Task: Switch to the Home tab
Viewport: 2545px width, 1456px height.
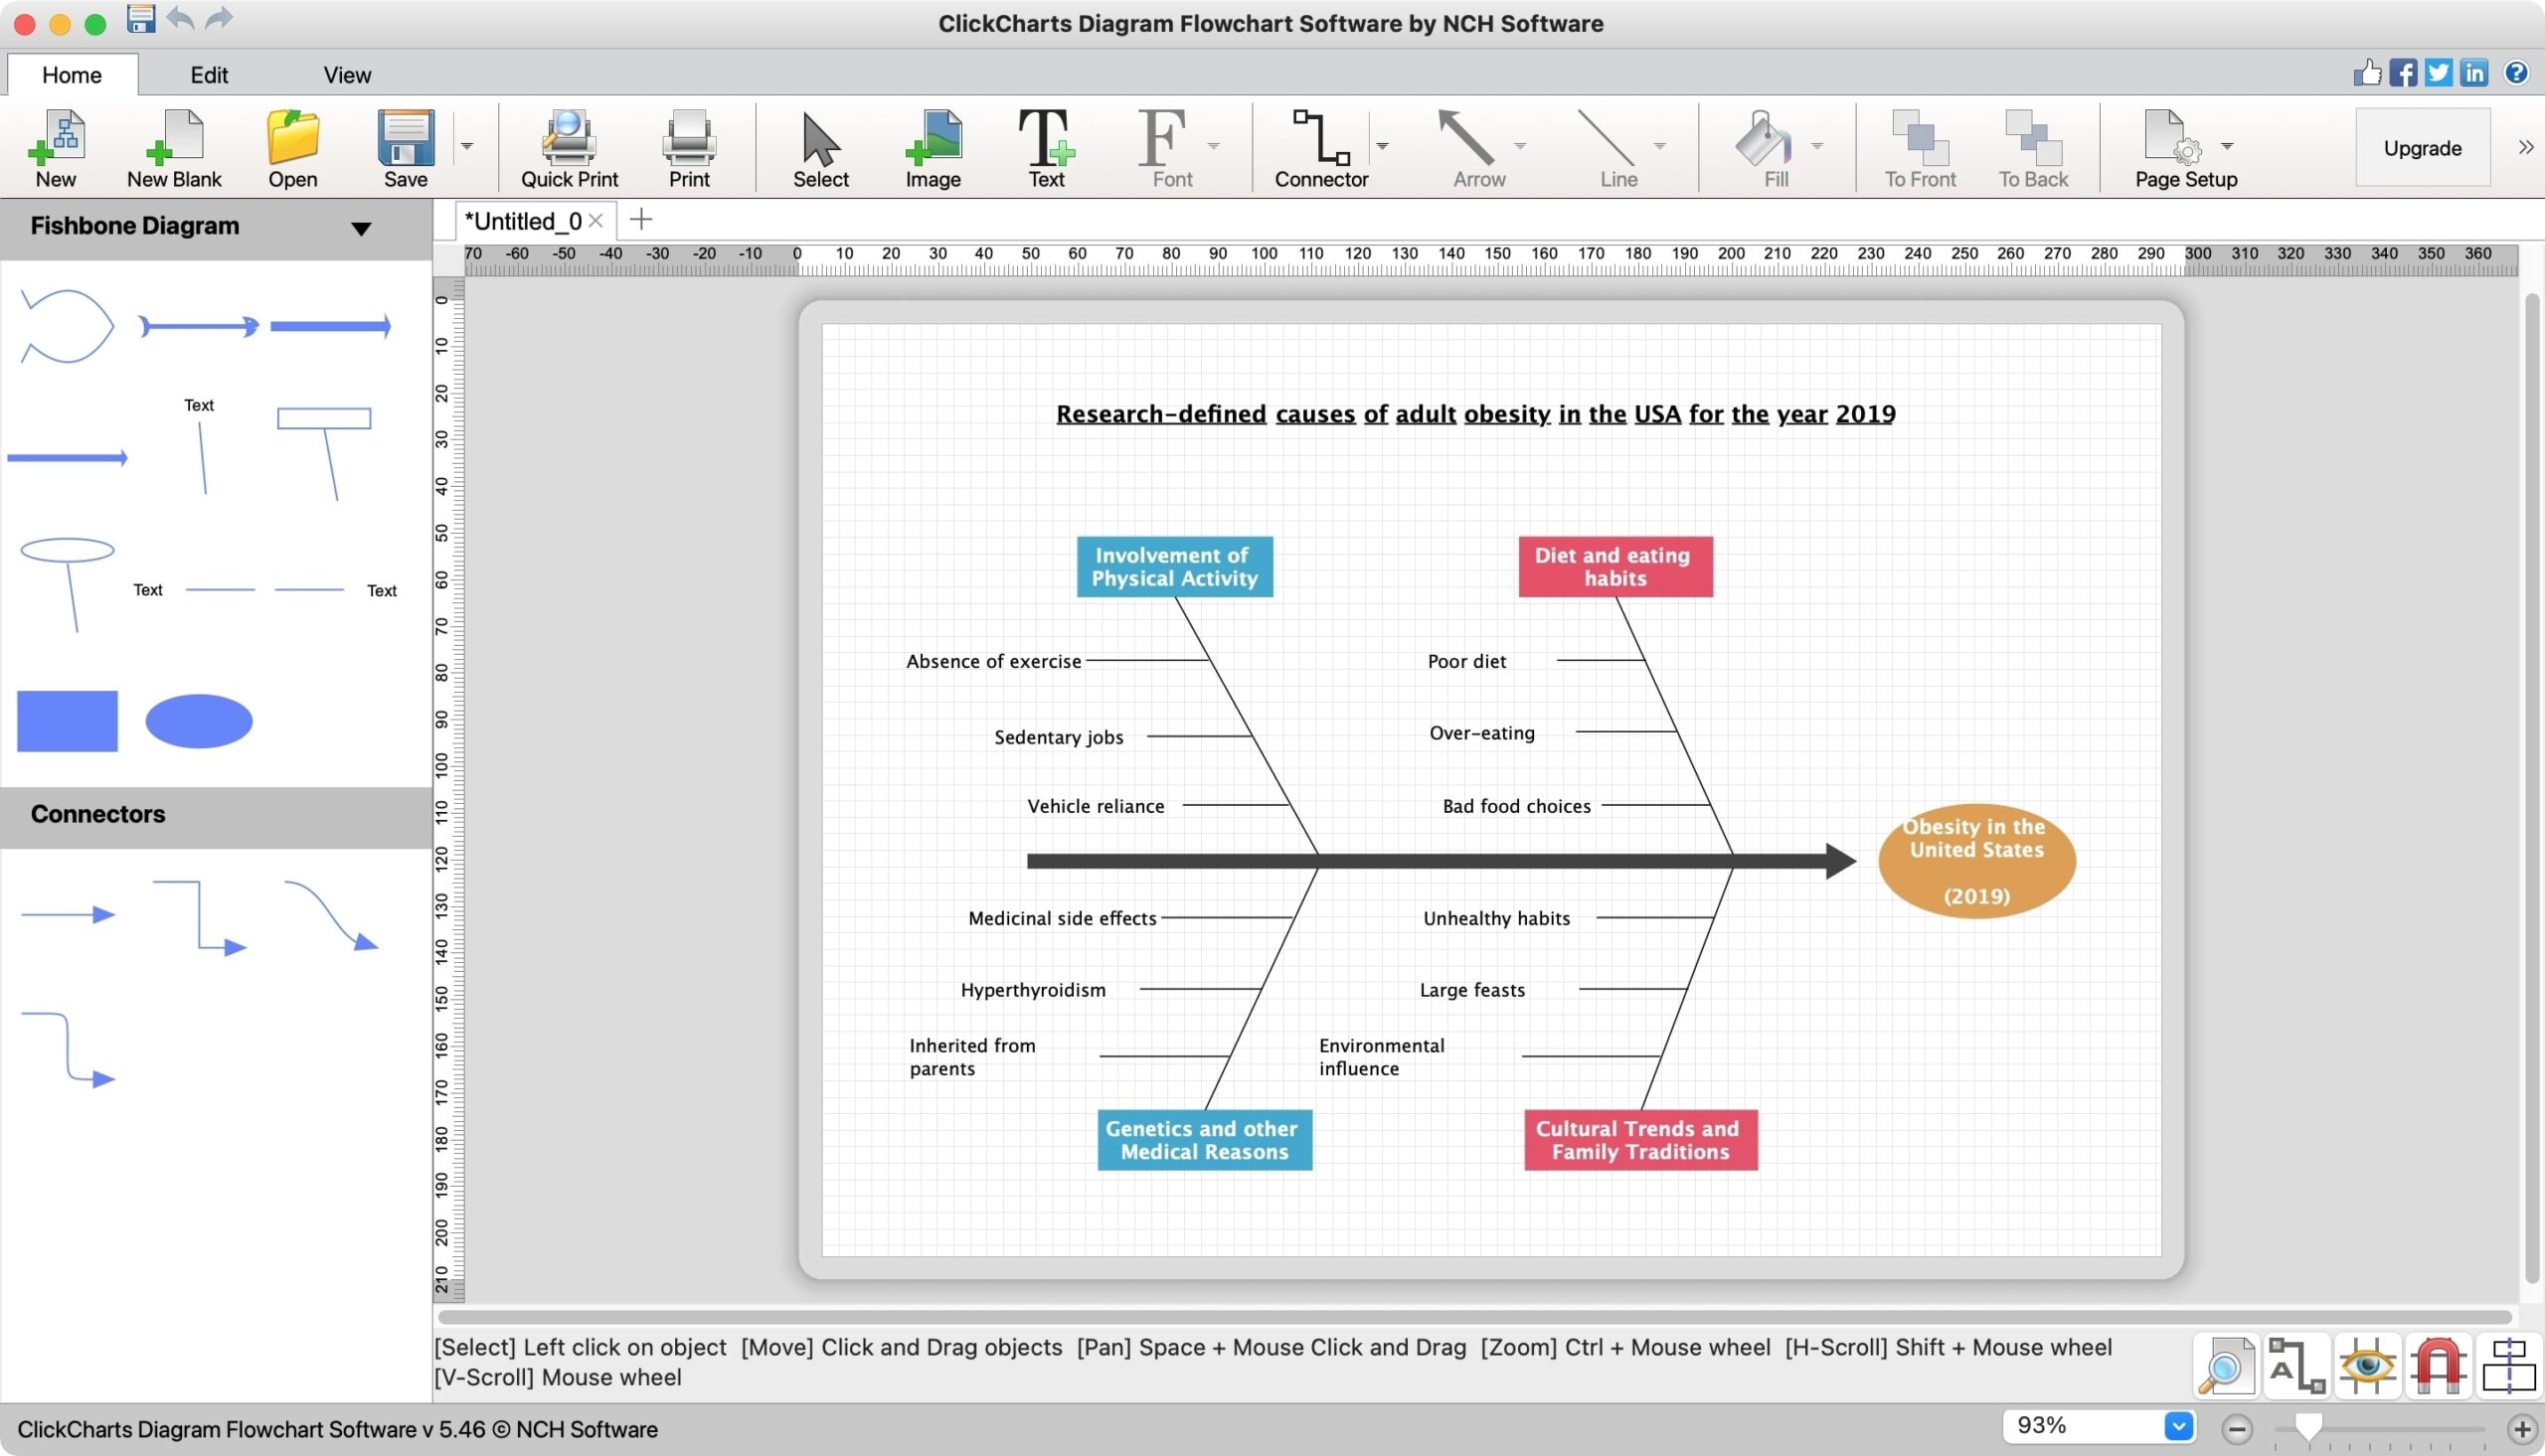Action: pyautogui.click(x=72, y=75)
